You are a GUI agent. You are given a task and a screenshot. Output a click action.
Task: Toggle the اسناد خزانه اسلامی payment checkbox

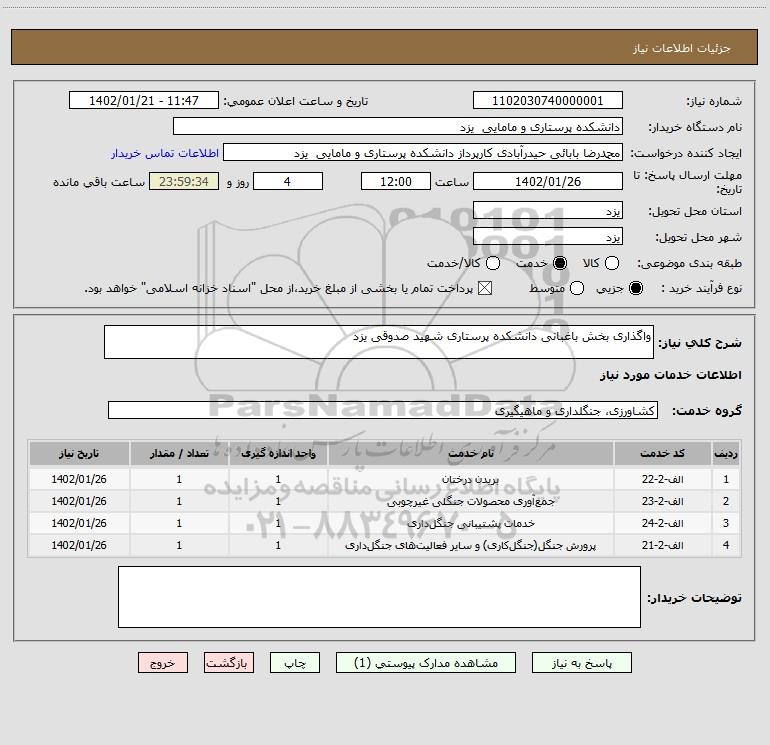tap(485, 288)
